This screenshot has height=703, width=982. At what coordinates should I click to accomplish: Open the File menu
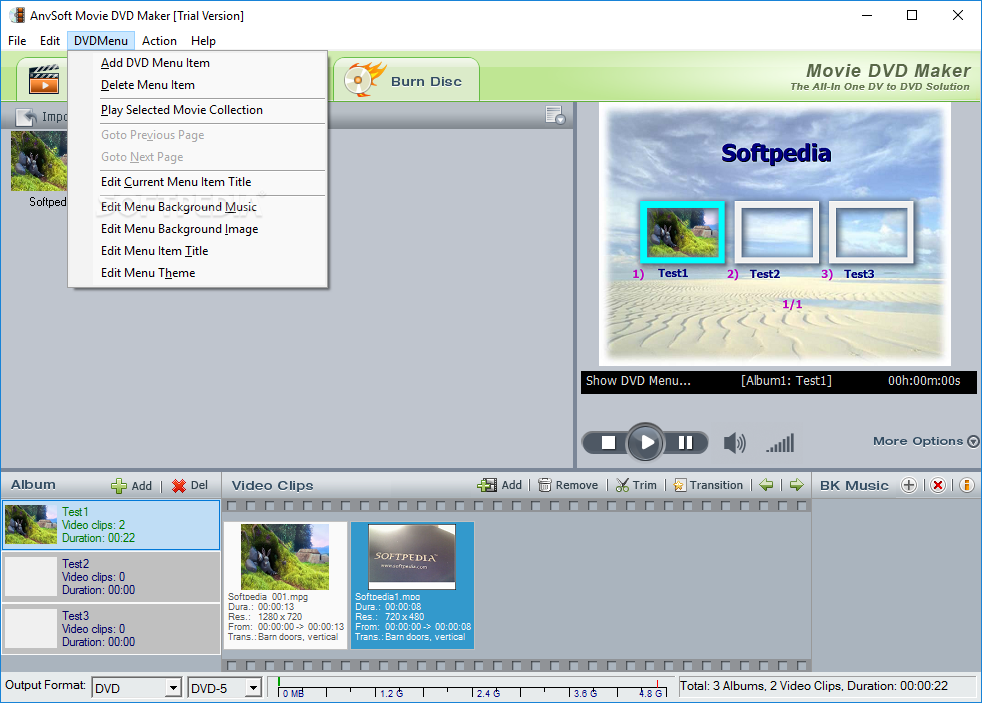click(17, 41)
